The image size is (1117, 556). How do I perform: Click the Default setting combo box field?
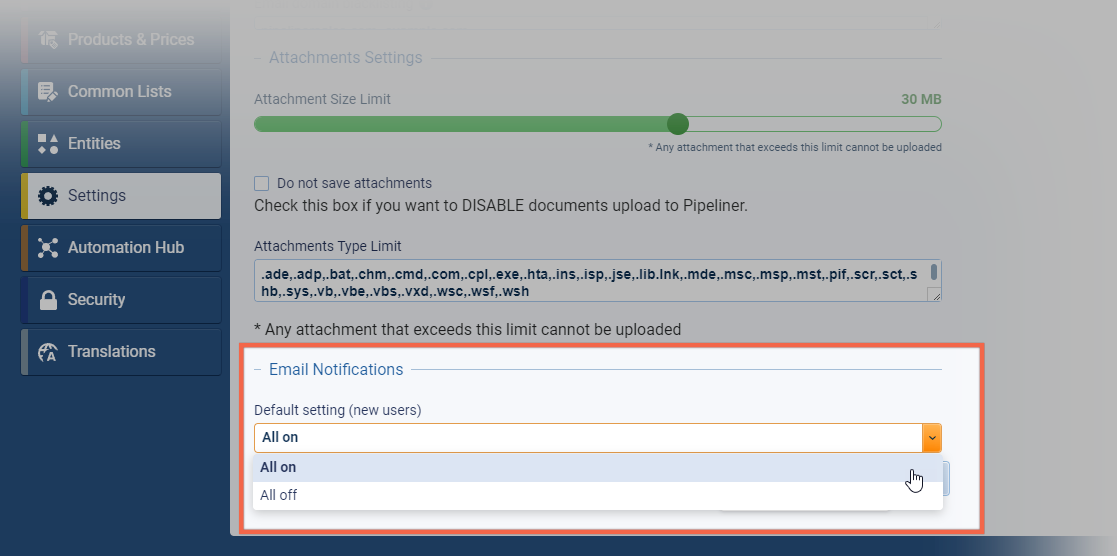(x=588, y=438)
